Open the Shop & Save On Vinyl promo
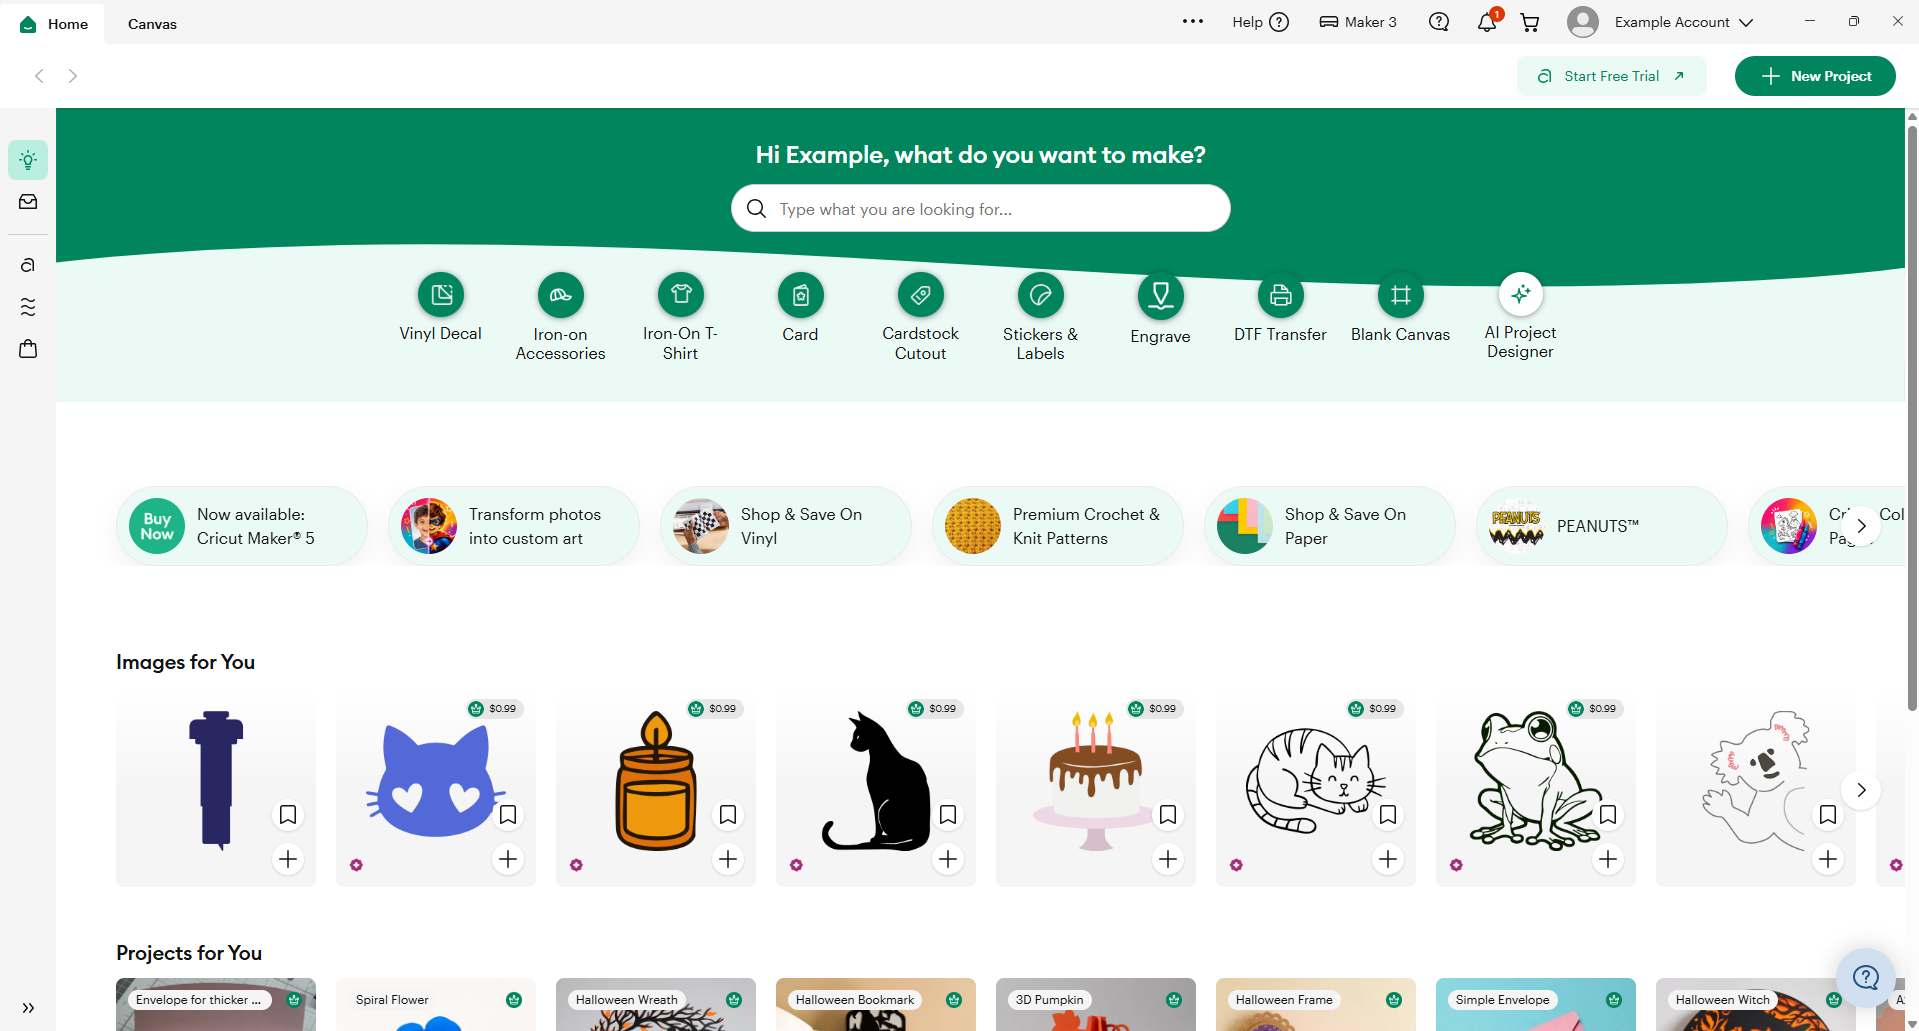The height and width of the screenshot is (1031, 1919). tap(786, 526)
